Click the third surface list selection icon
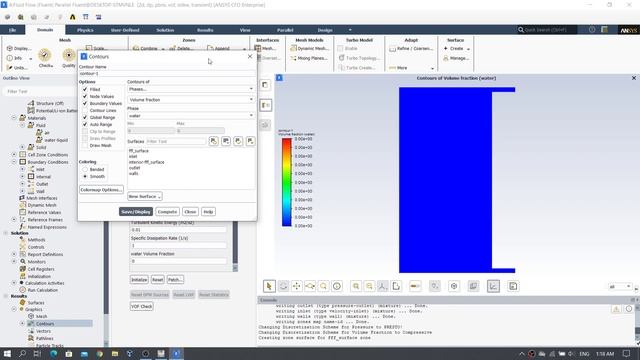640x360 pixels. click(x=238, y=141)
